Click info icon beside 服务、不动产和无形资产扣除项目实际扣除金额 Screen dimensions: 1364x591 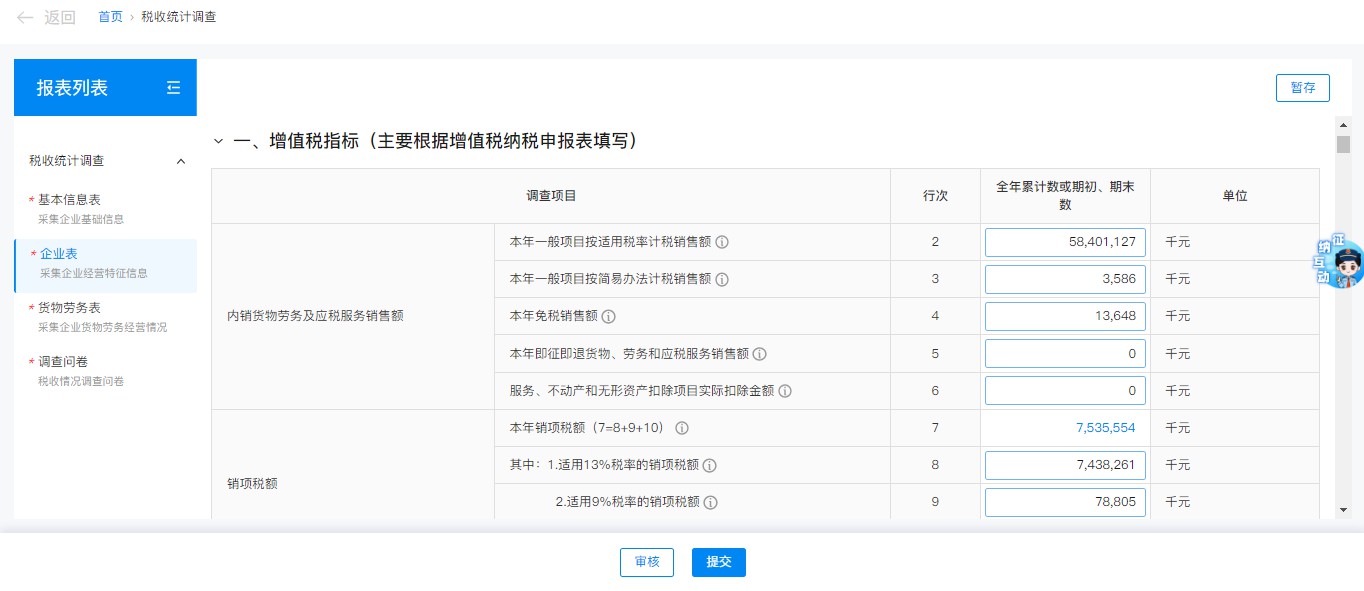click(785, 391)
